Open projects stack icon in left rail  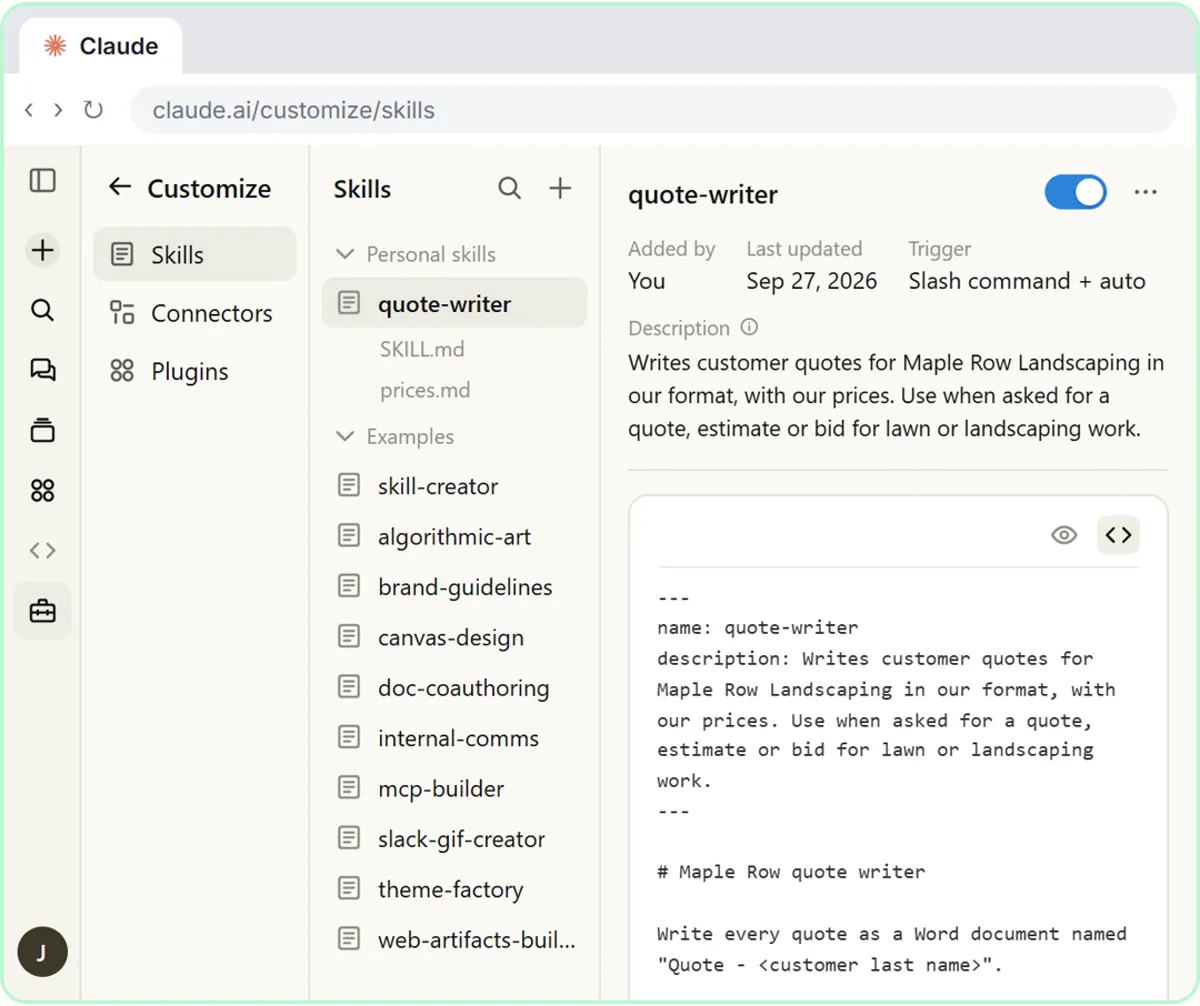tap(42, 430)
